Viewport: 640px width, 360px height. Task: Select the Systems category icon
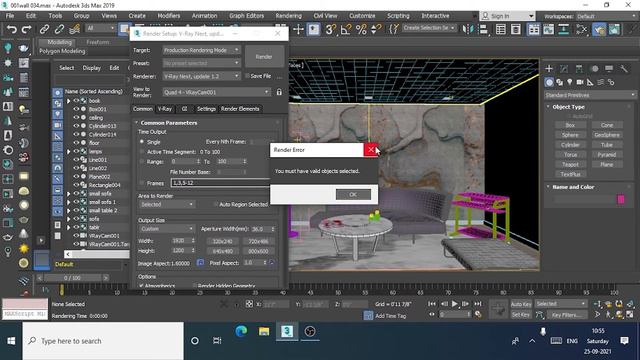coord(611,82)
